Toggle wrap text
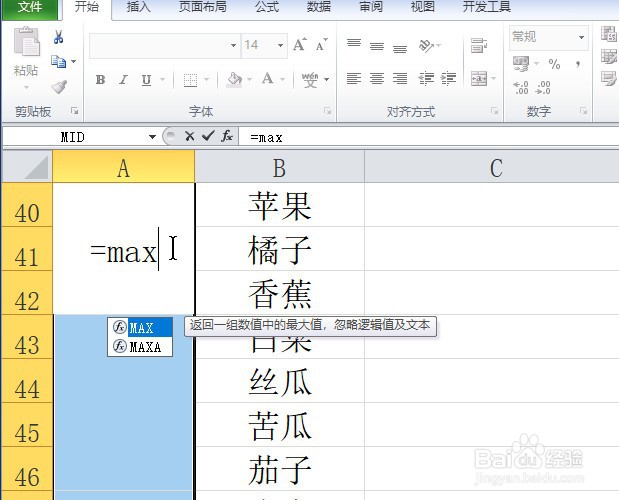619x500 pixels. pos(479,46)
